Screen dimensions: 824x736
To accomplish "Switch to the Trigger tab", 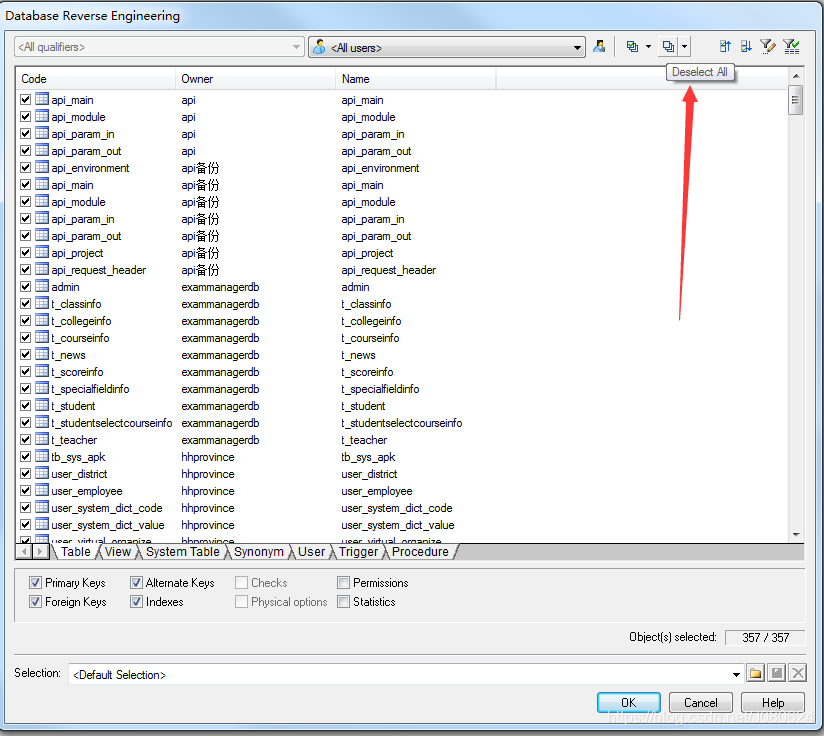I will pos(358,552).
